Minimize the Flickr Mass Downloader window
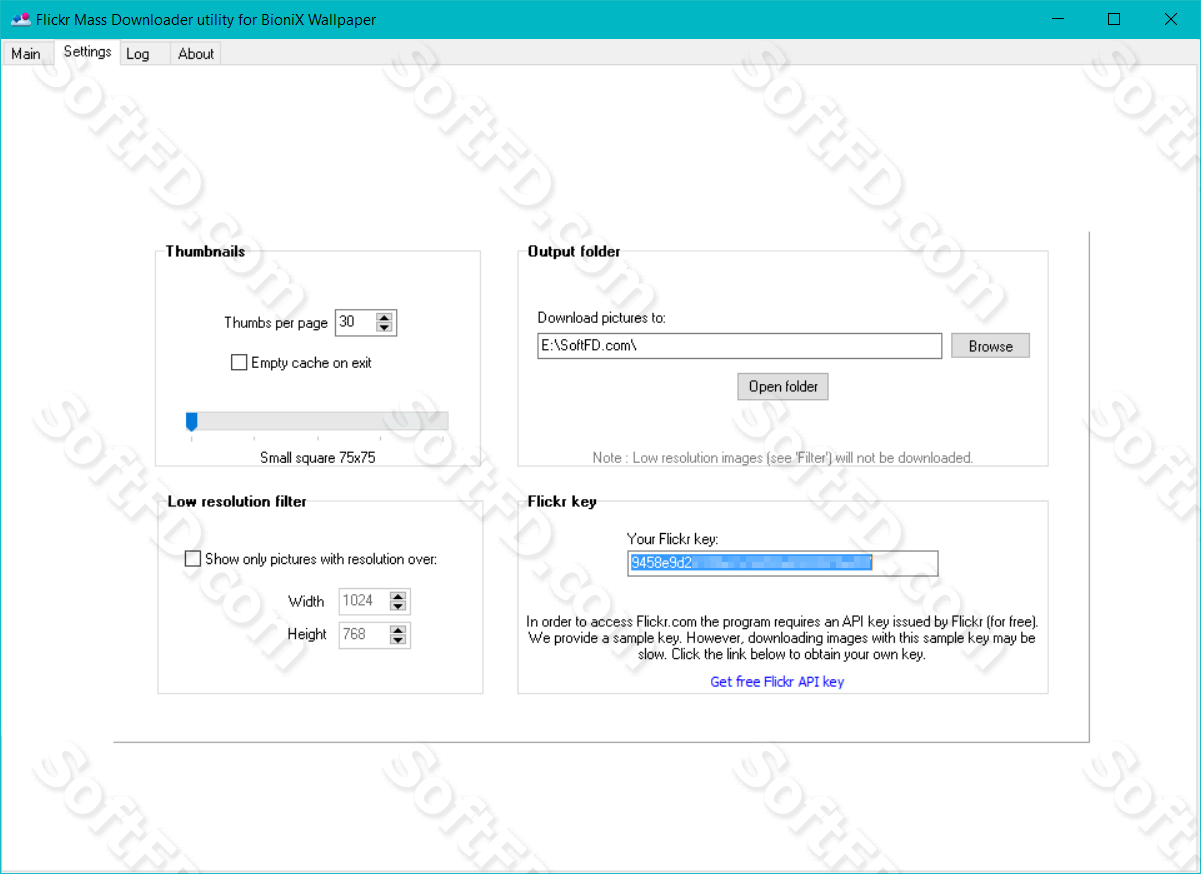Image resolution: width=1201 pixels, height=874 pixels. [x=1057, y=19]
